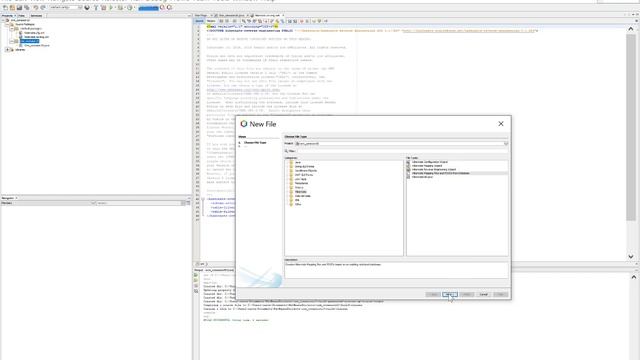Select the Hibernate category
The height and width of the screenshot is (360, 640).
click(301, 191)
